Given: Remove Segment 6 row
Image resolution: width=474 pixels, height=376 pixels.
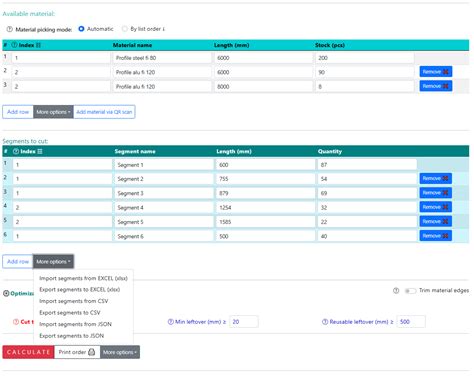Looking at the screenshot, I should [436, 236].
